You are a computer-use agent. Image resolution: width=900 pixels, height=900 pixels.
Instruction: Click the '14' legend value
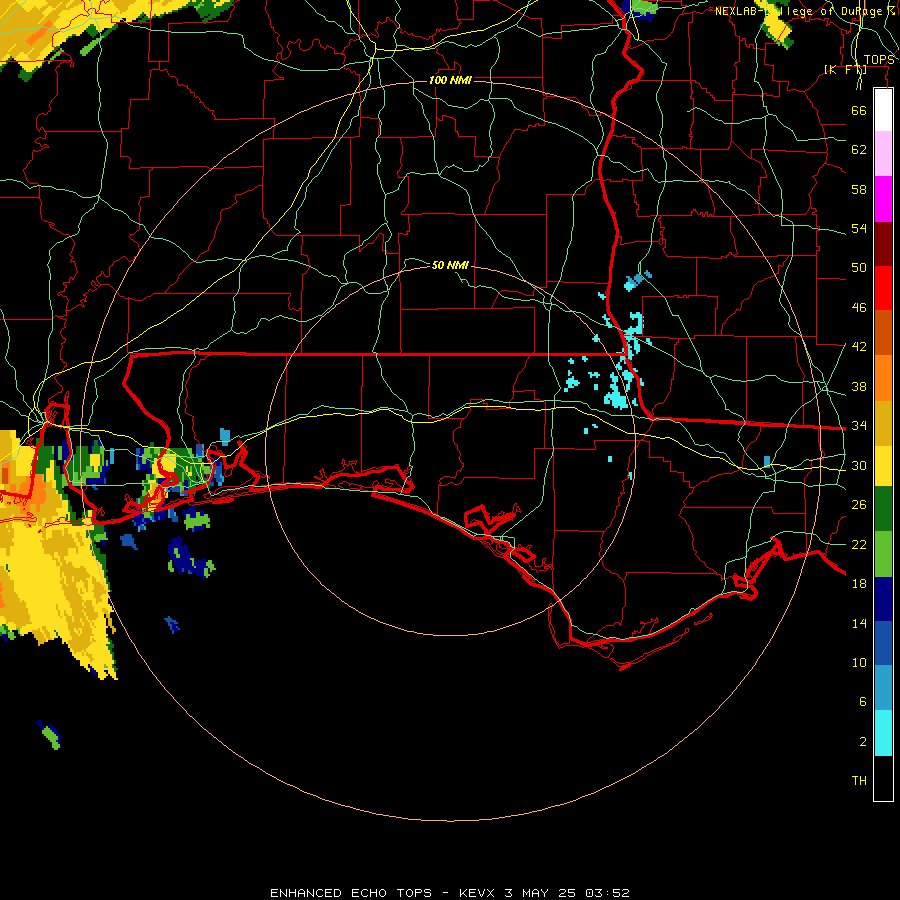point(859,623)
